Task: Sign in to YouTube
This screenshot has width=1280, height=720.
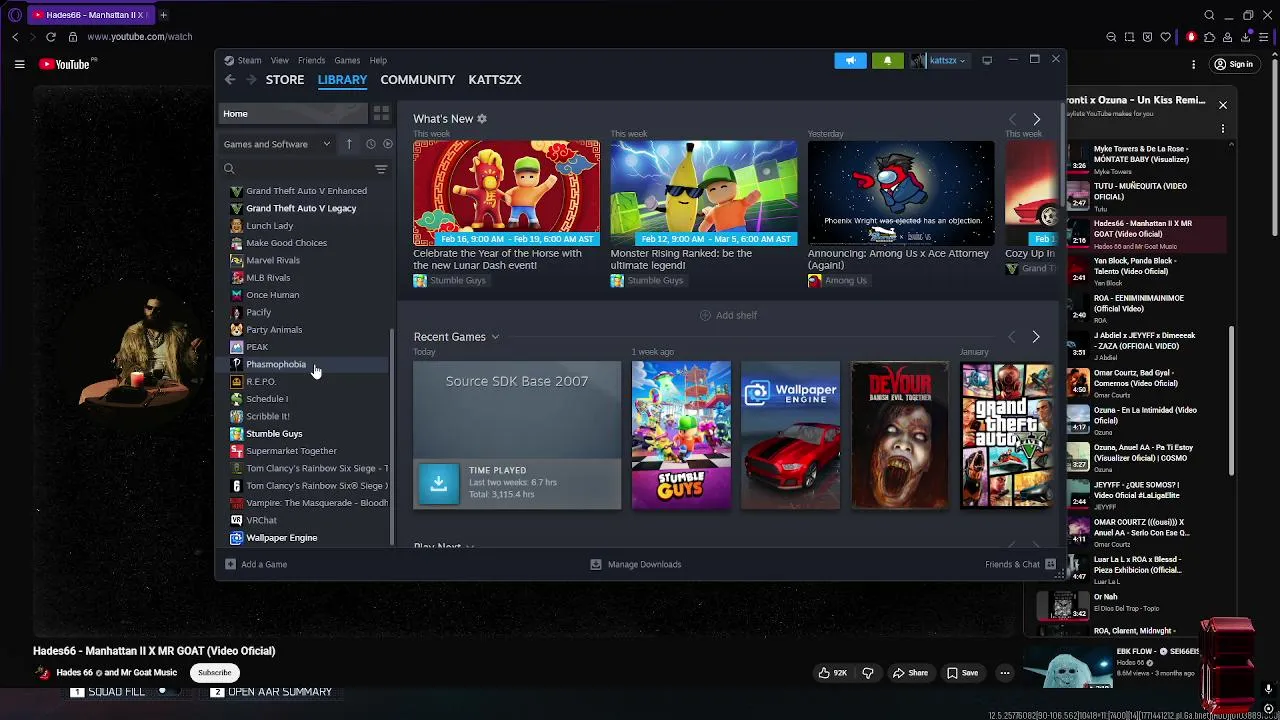Action: 1233,64
